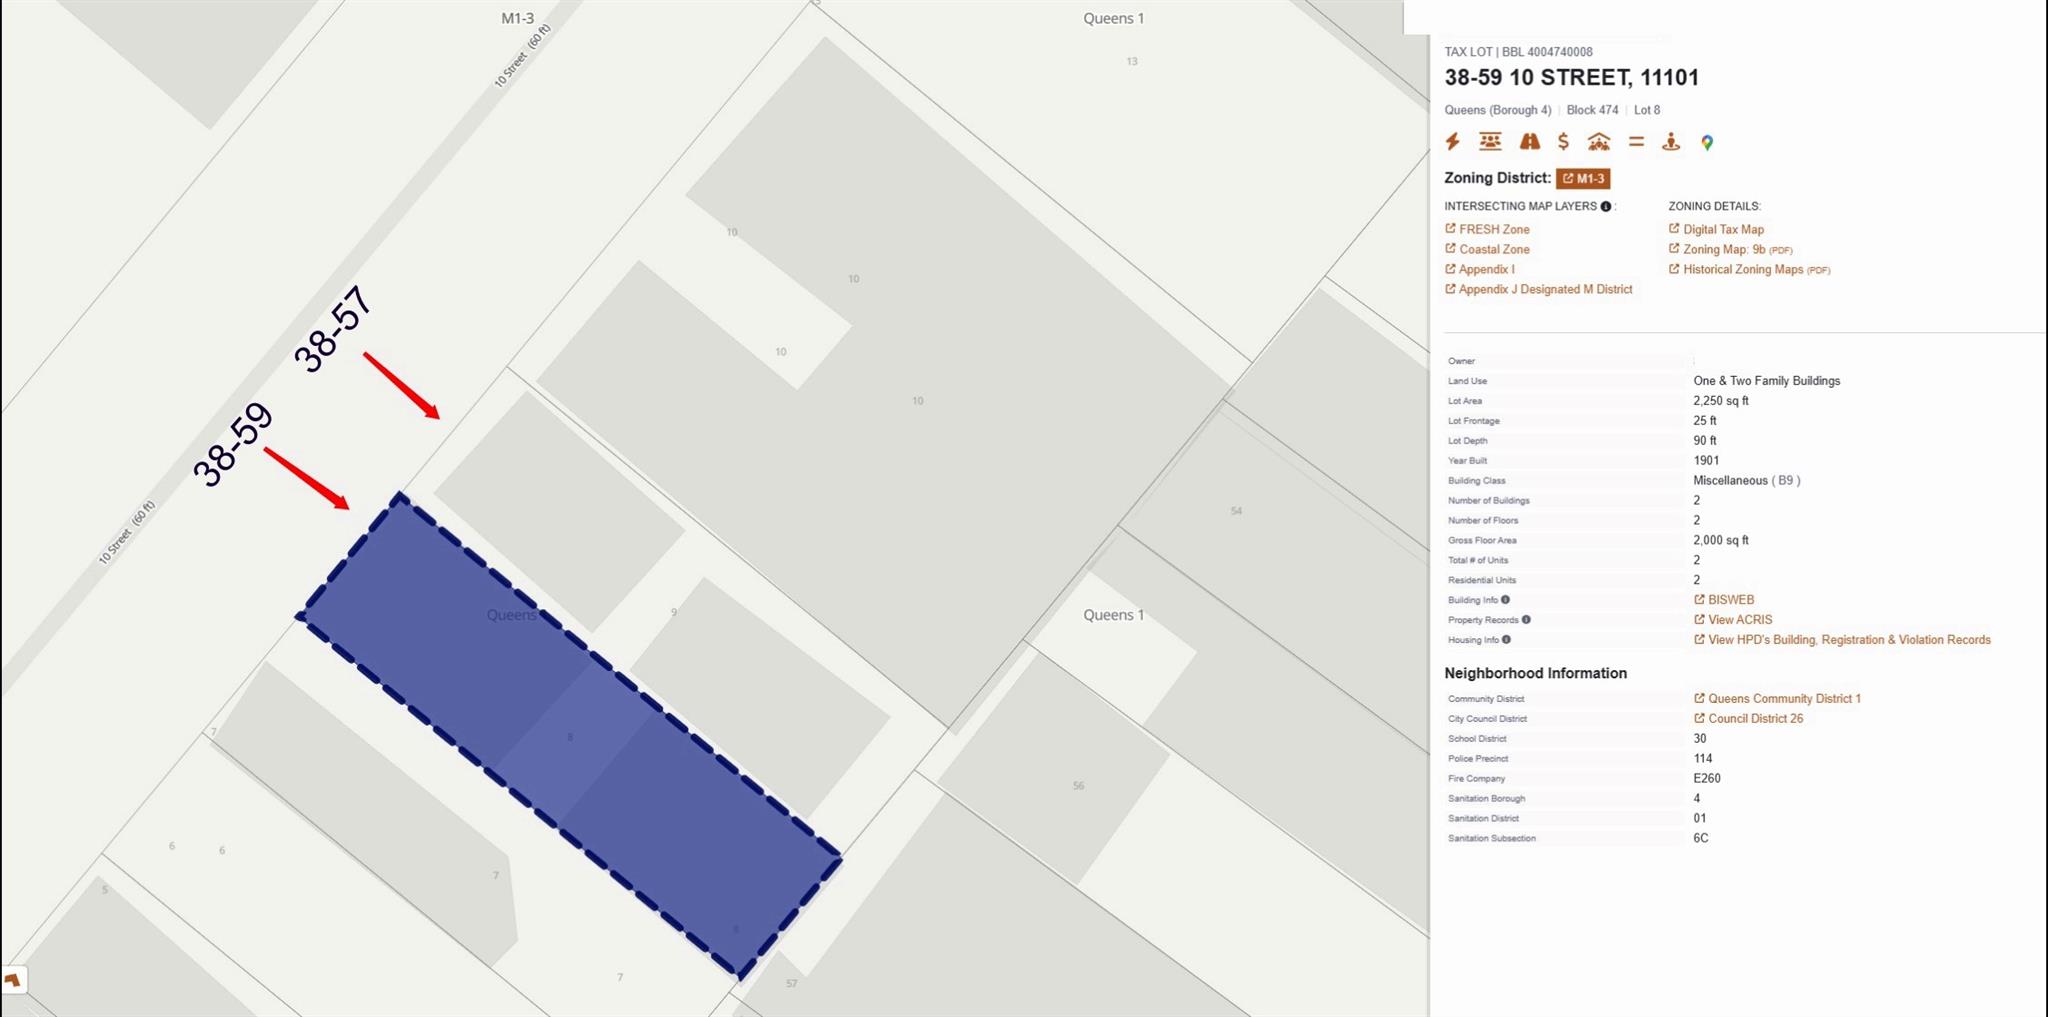Open location via Google Maps pin icon

tap(1707, 143)
